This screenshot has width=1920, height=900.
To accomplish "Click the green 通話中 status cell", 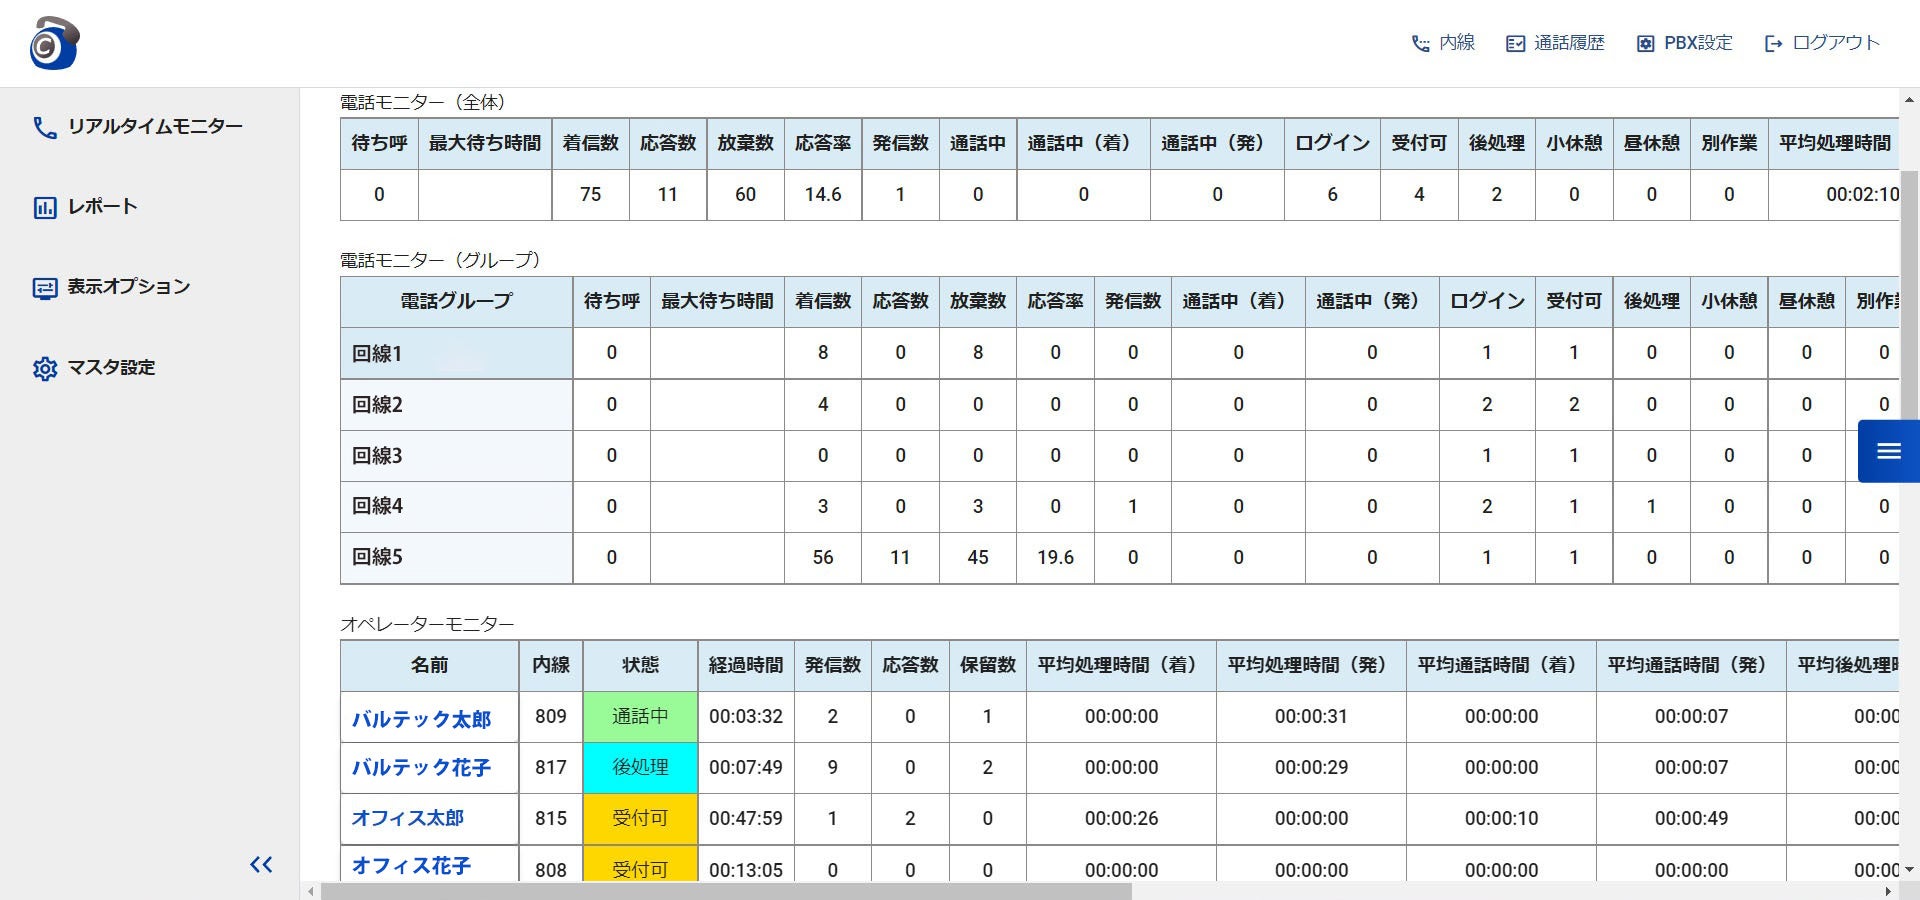I will tap(640, 716).
